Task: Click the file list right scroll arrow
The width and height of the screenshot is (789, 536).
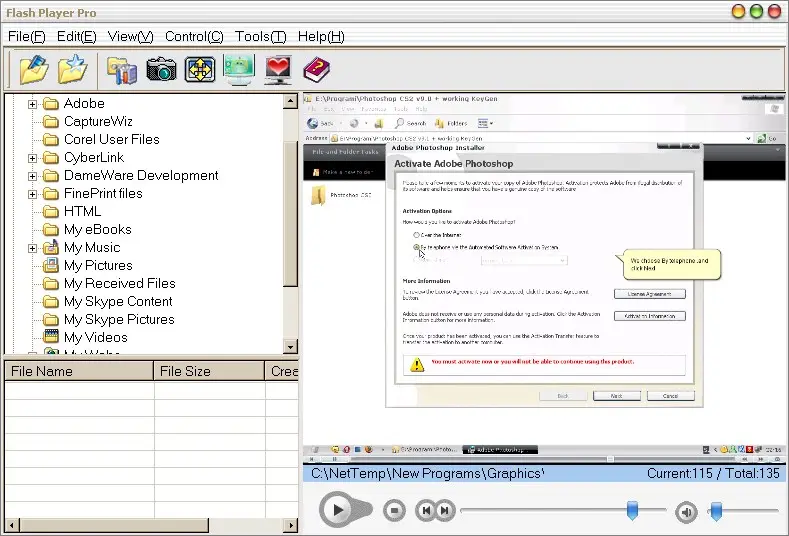Action: (290, 525)
